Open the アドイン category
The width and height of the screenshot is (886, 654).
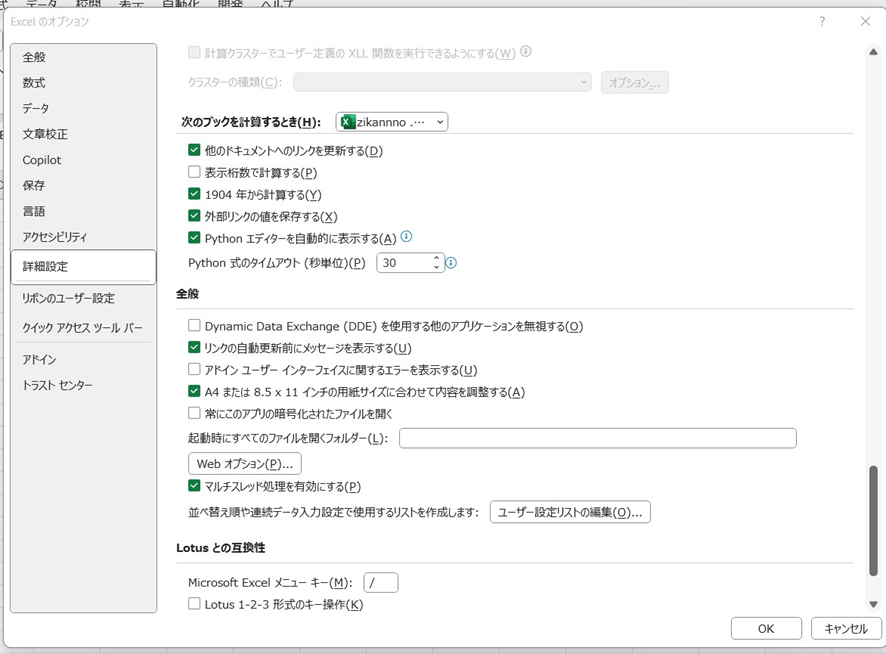pos(83,360)
